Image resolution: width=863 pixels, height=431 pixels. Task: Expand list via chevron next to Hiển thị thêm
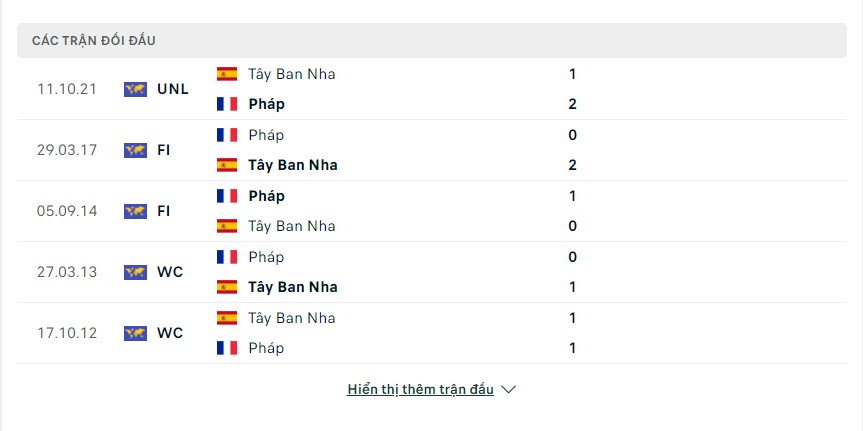pos(509,390)
